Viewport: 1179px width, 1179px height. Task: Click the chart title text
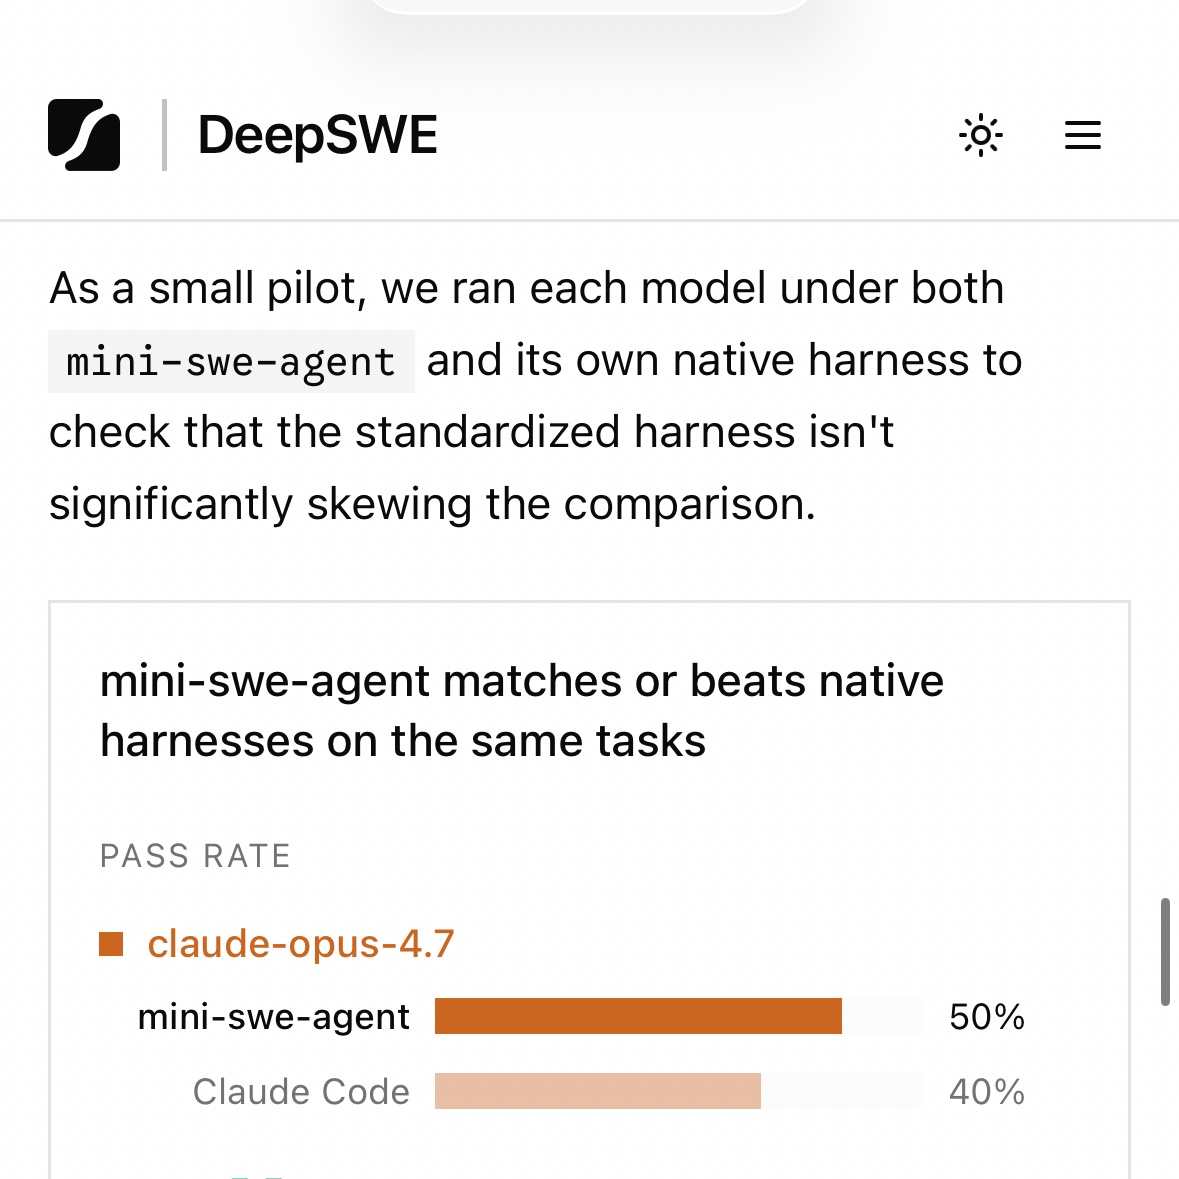pyautogui.click(x=522, y=711)
